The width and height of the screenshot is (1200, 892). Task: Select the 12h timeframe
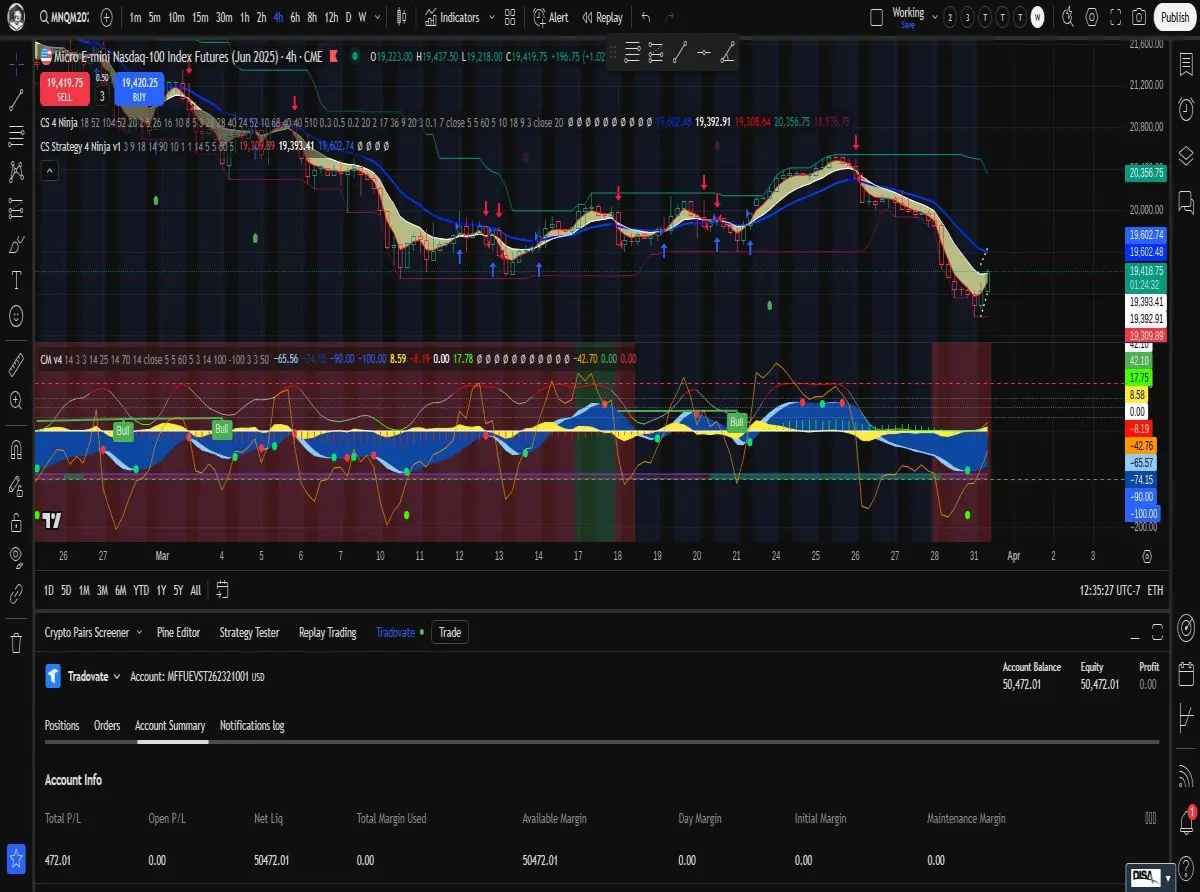pos(331,17)
